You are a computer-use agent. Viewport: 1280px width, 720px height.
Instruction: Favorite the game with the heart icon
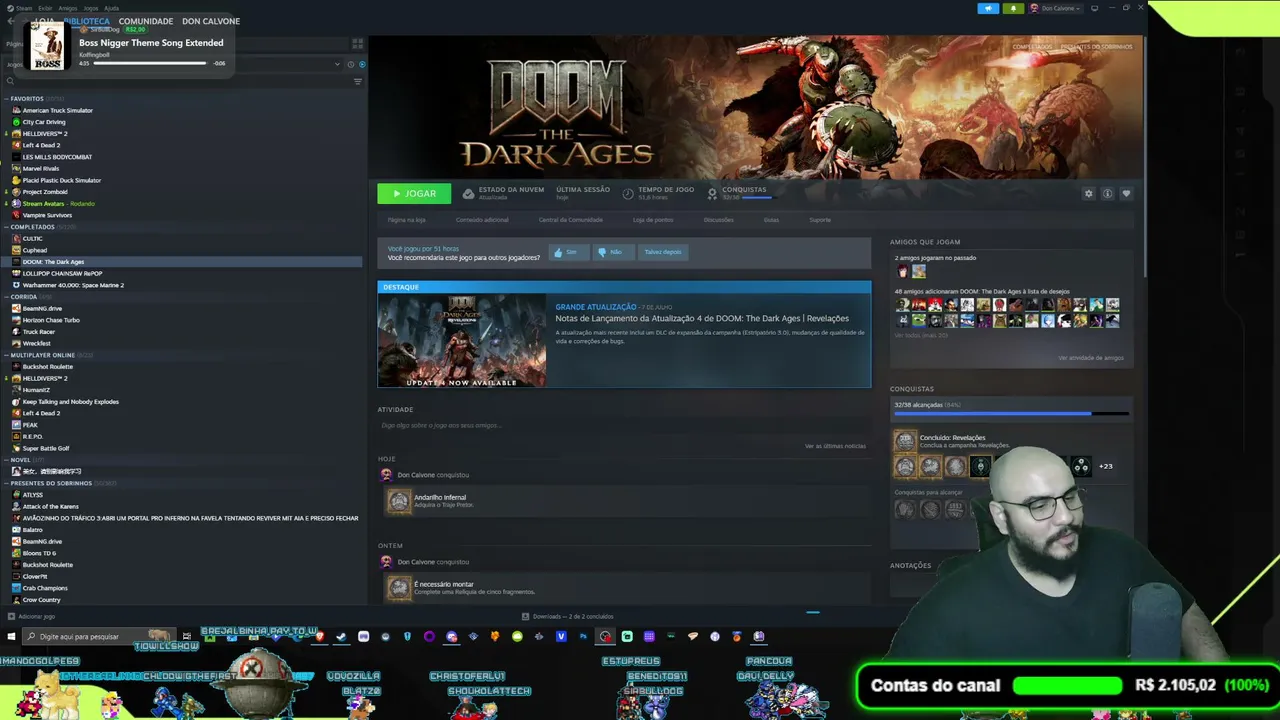[1126, 193]
